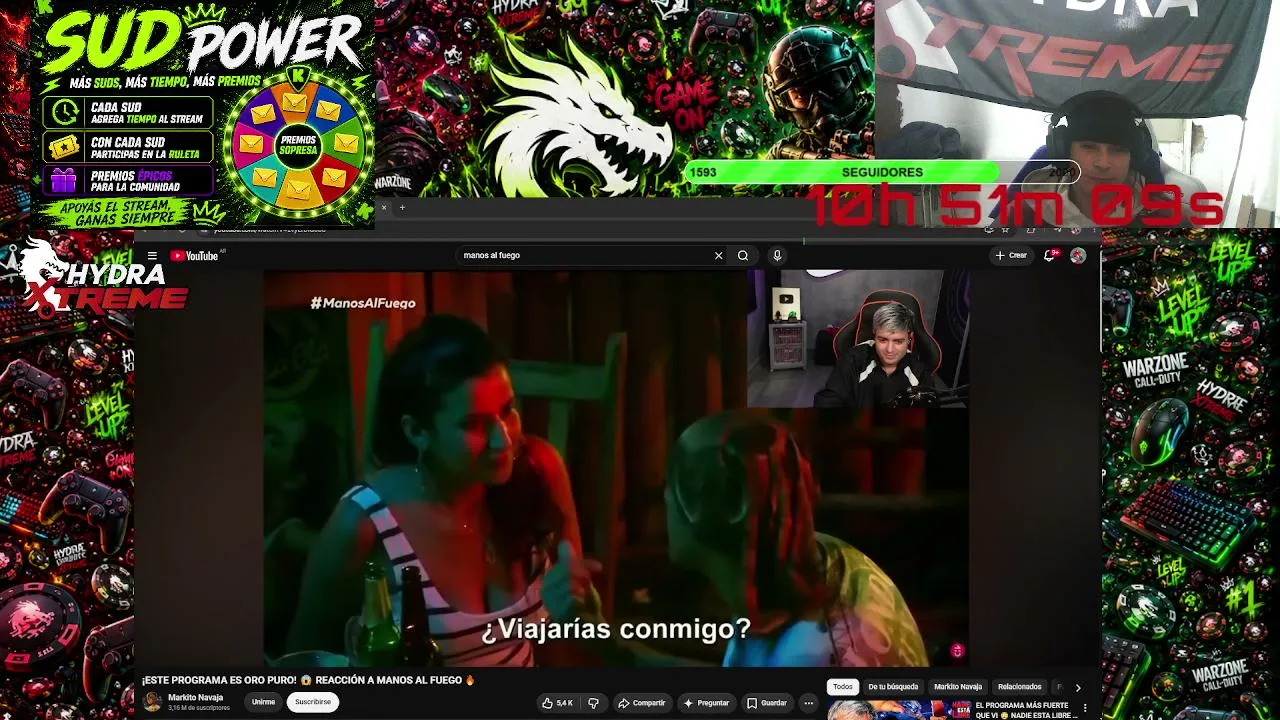Open more actions three-dot menu under video
This screenshot has width=1280, height=720.
point(809,703)
